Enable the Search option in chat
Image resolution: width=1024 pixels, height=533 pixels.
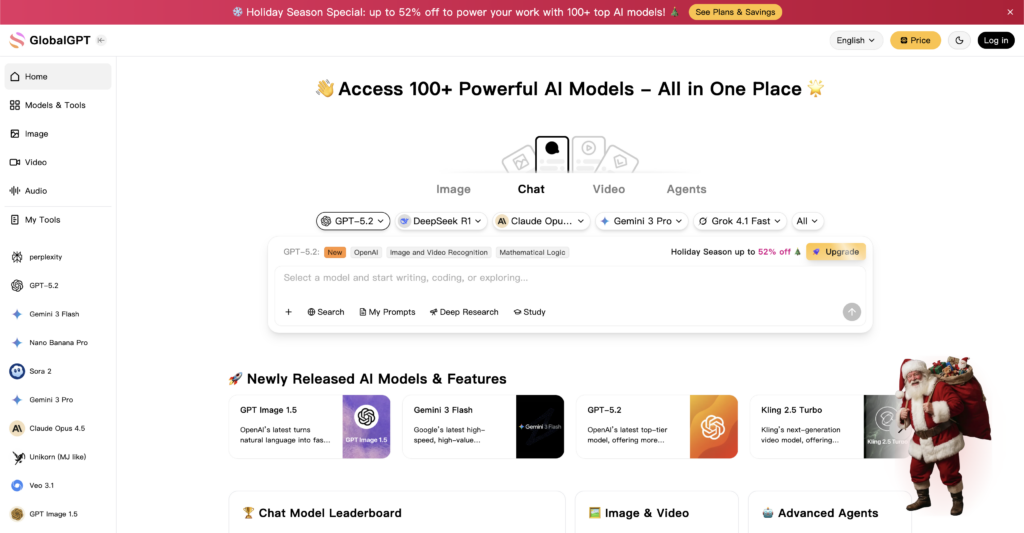click(325, 312)
